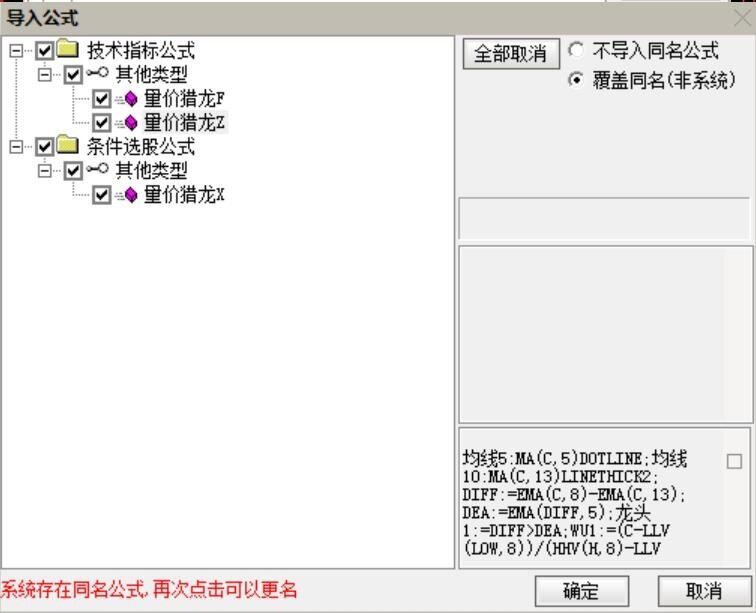The width and height of the screenshot is (756, 613).
Task: Collapse 其他类型 node under 条件选股公式
Action: 44,171
